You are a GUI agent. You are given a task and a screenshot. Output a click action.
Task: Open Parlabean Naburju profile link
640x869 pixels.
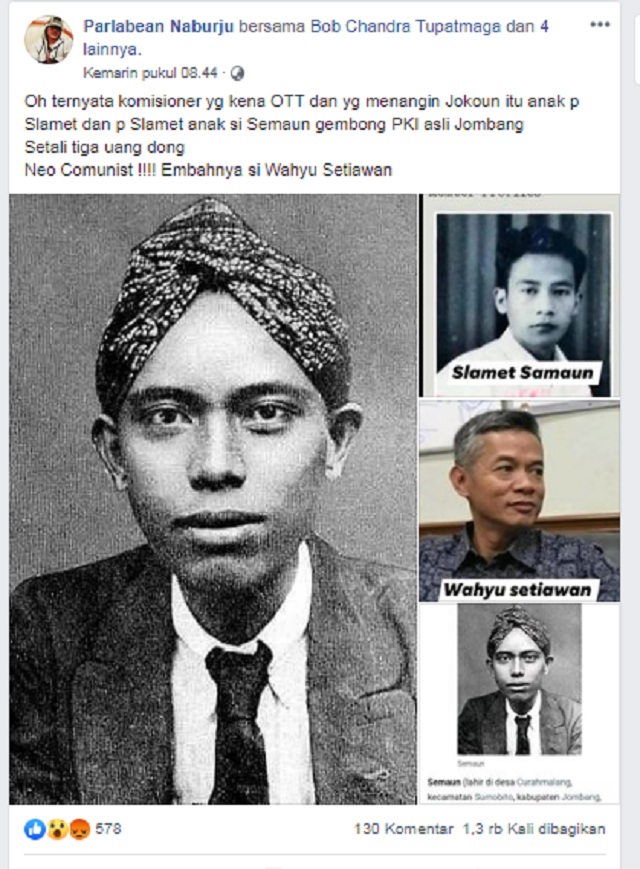click(x=158, y=26)
